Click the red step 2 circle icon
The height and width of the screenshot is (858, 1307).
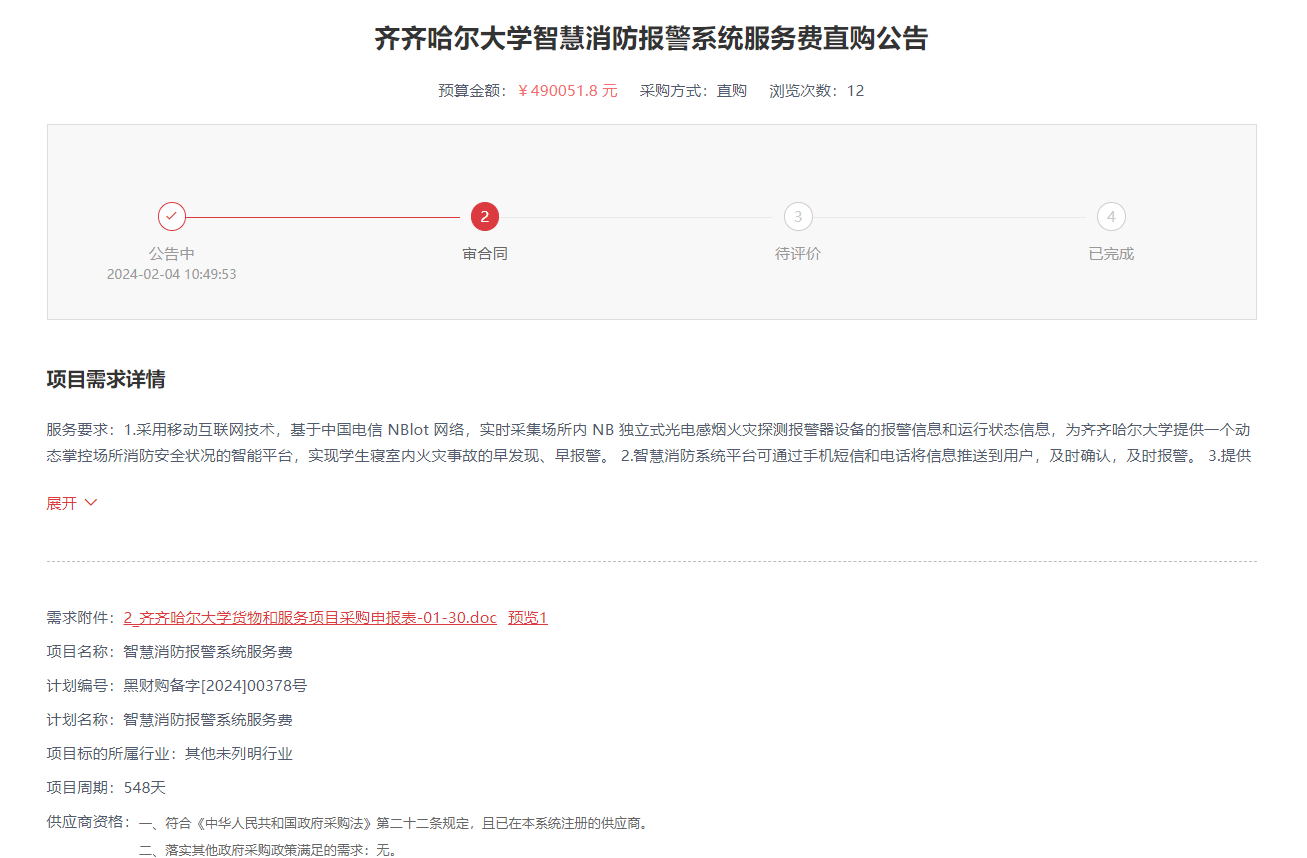click(485, 216)
